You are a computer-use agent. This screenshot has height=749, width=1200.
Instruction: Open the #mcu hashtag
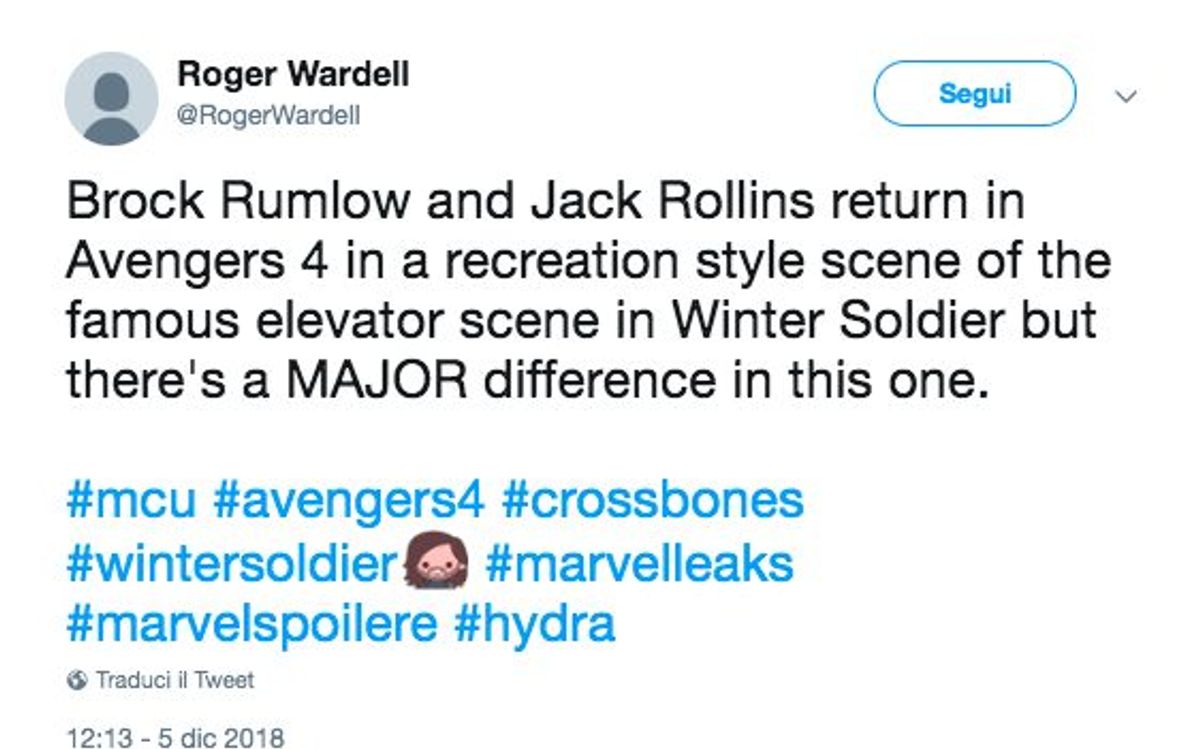131,500
